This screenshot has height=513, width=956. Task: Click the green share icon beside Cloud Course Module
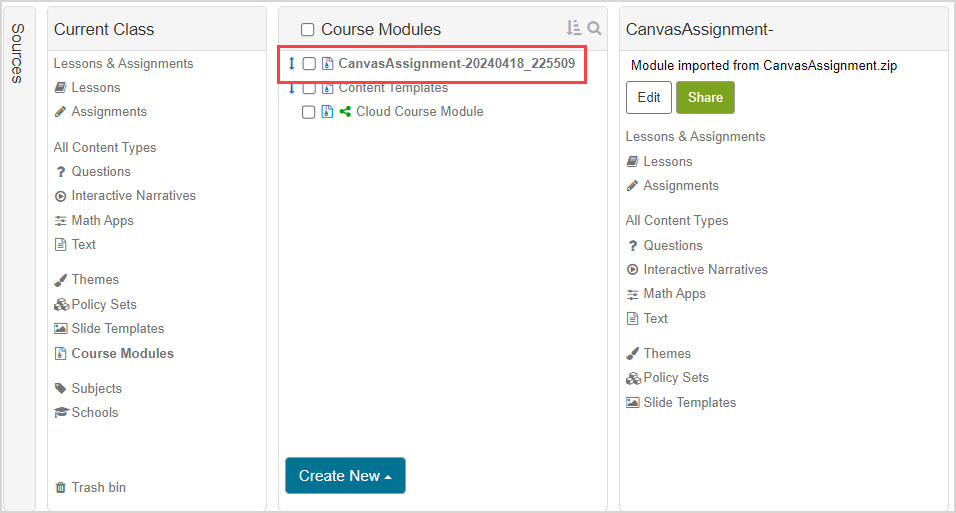[x=345, y=112]
